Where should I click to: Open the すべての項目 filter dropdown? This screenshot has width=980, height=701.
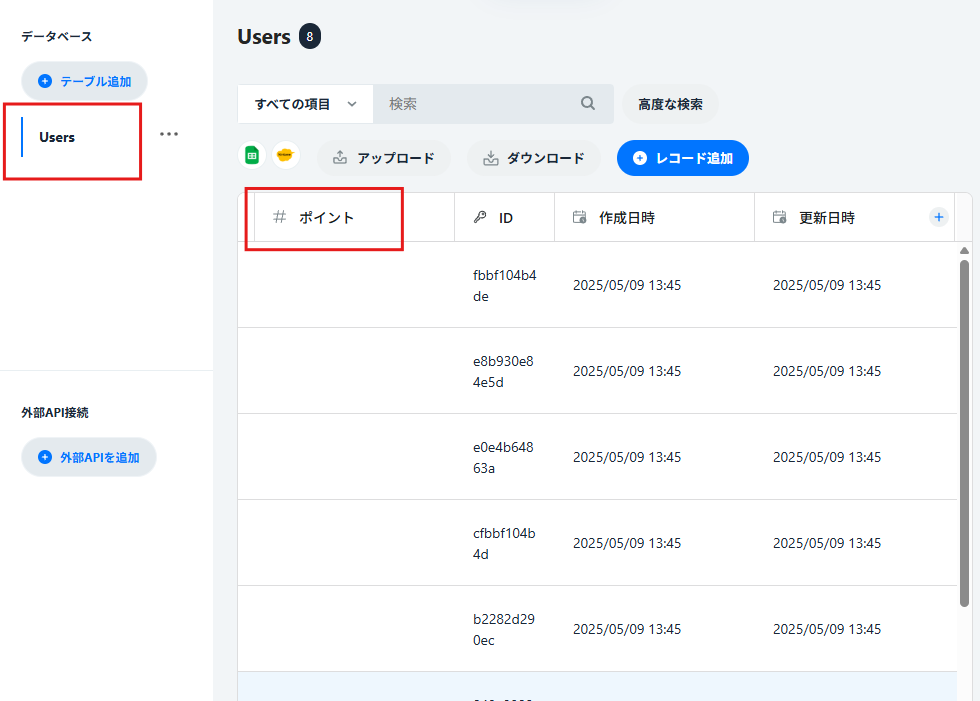(306, 104)
